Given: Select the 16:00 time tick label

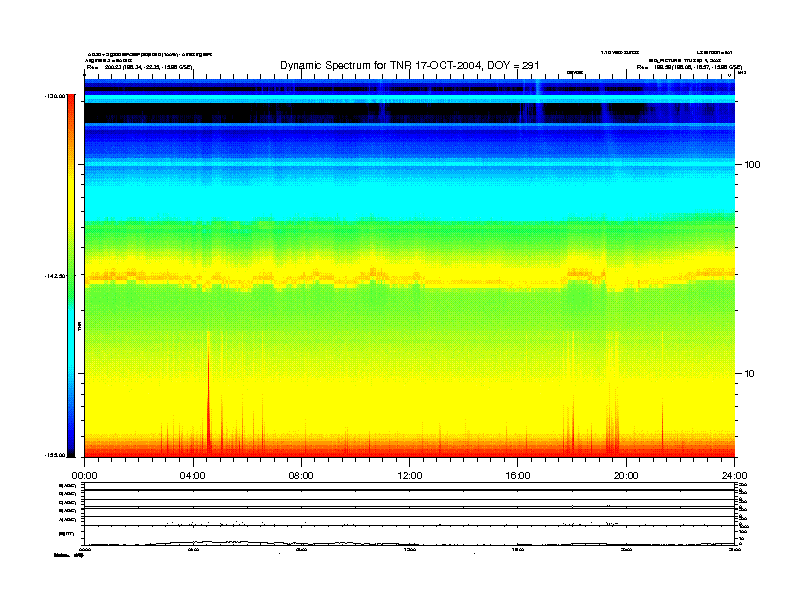Looking at the screenshot, I should [518, 476].
